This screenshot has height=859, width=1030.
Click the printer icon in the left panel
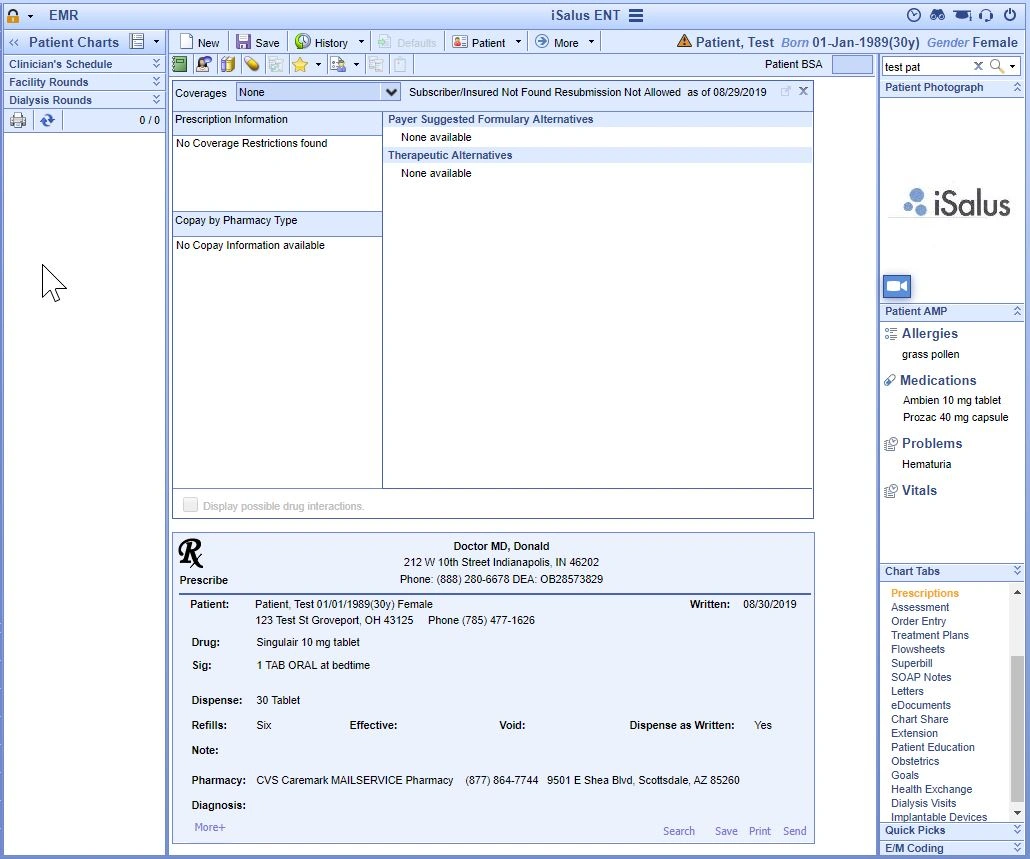pyautogui.click(x=18, y=119)
